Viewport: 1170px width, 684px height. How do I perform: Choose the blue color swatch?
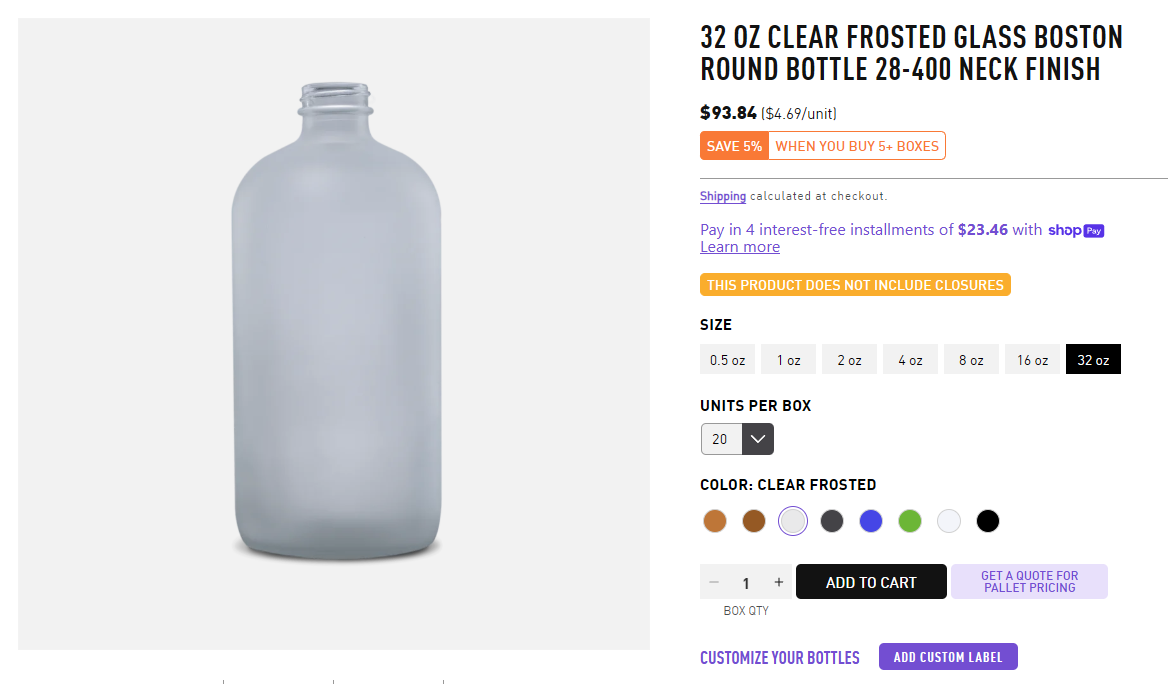[871, 521]
